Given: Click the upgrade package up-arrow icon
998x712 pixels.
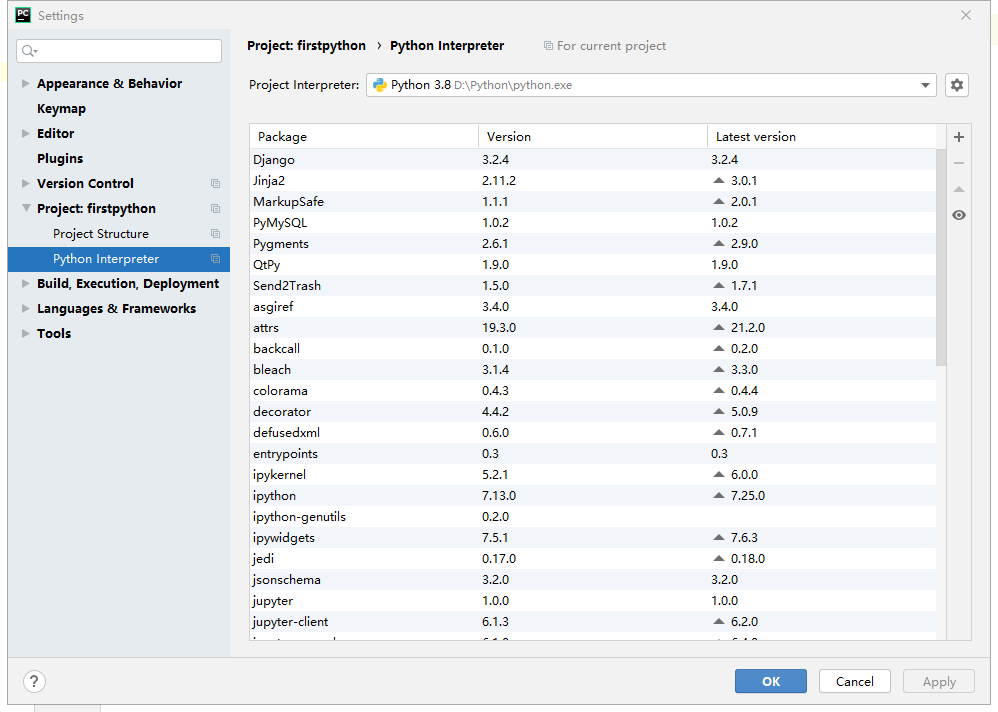Looking at the screenshot, I should coord(959,189).
